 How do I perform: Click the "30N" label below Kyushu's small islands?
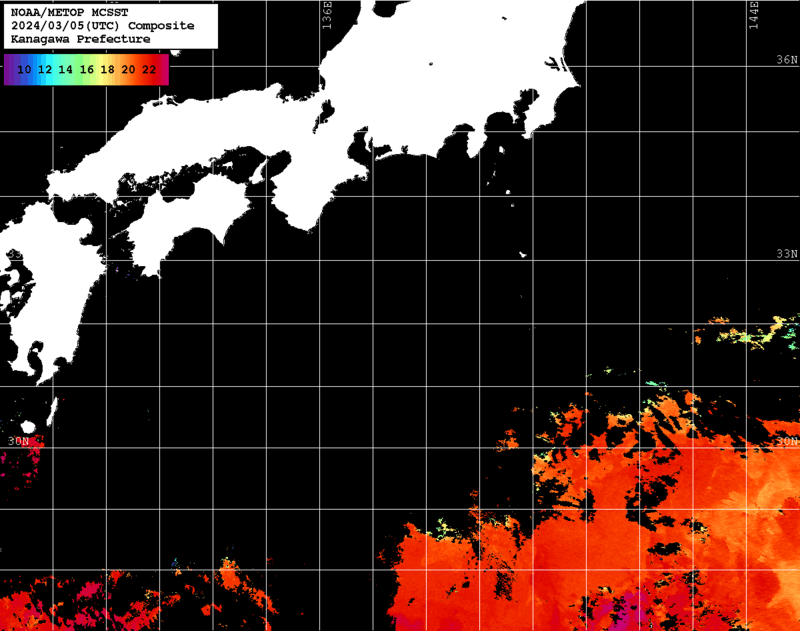click(x=18, y=441)
